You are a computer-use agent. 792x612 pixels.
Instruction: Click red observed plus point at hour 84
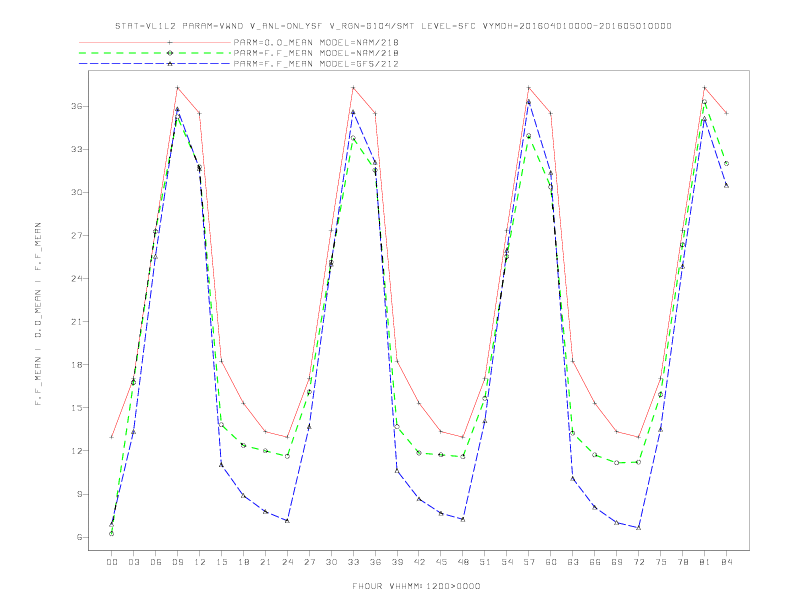[727, 113]
